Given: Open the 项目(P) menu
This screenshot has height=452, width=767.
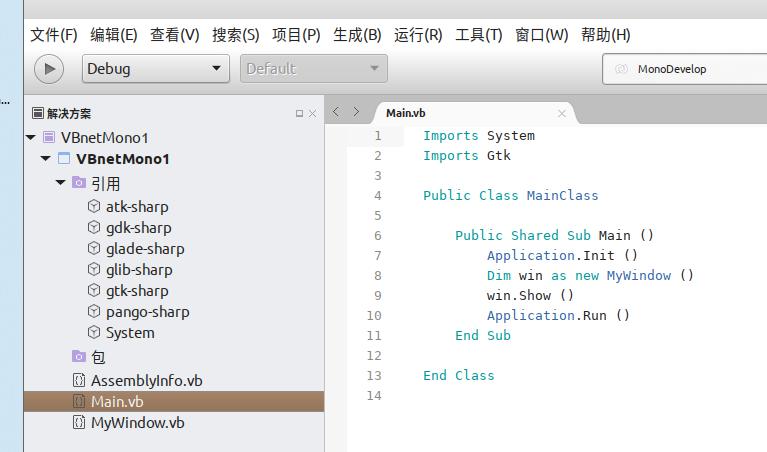Looking at the screenshot, I should (x=296, y=35).
